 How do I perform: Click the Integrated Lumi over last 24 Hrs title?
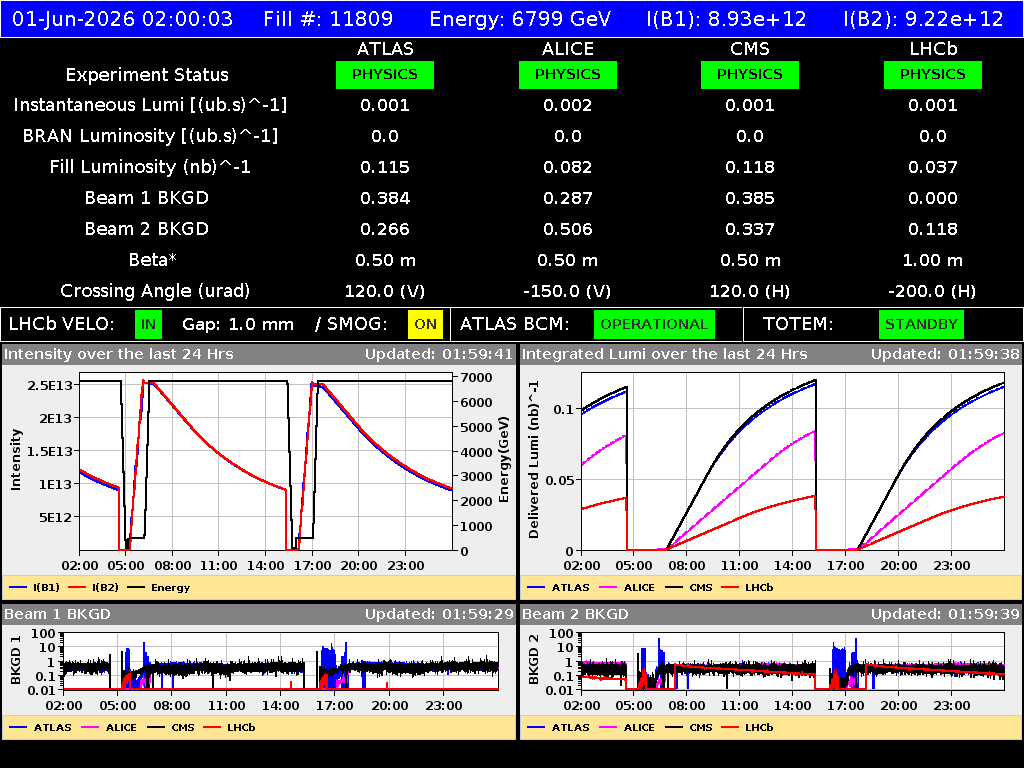click(665, 355)
